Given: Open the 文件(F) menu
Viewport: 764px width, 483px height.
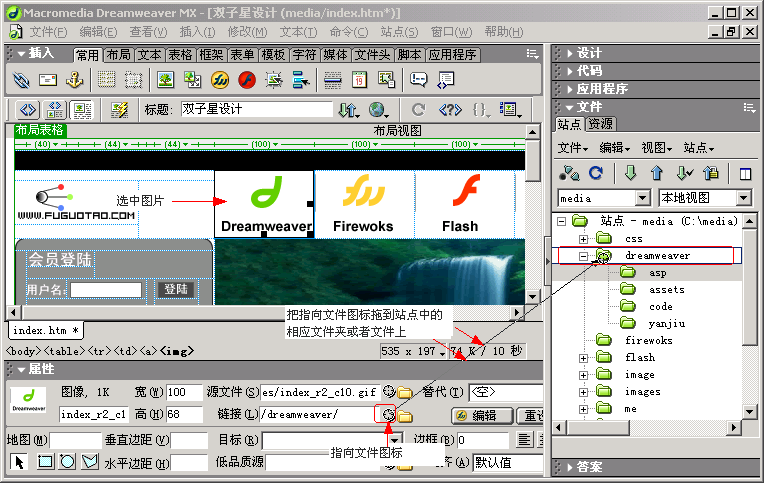Looking at the screenshot, I should pyautogui.click(x=48, y=32).
